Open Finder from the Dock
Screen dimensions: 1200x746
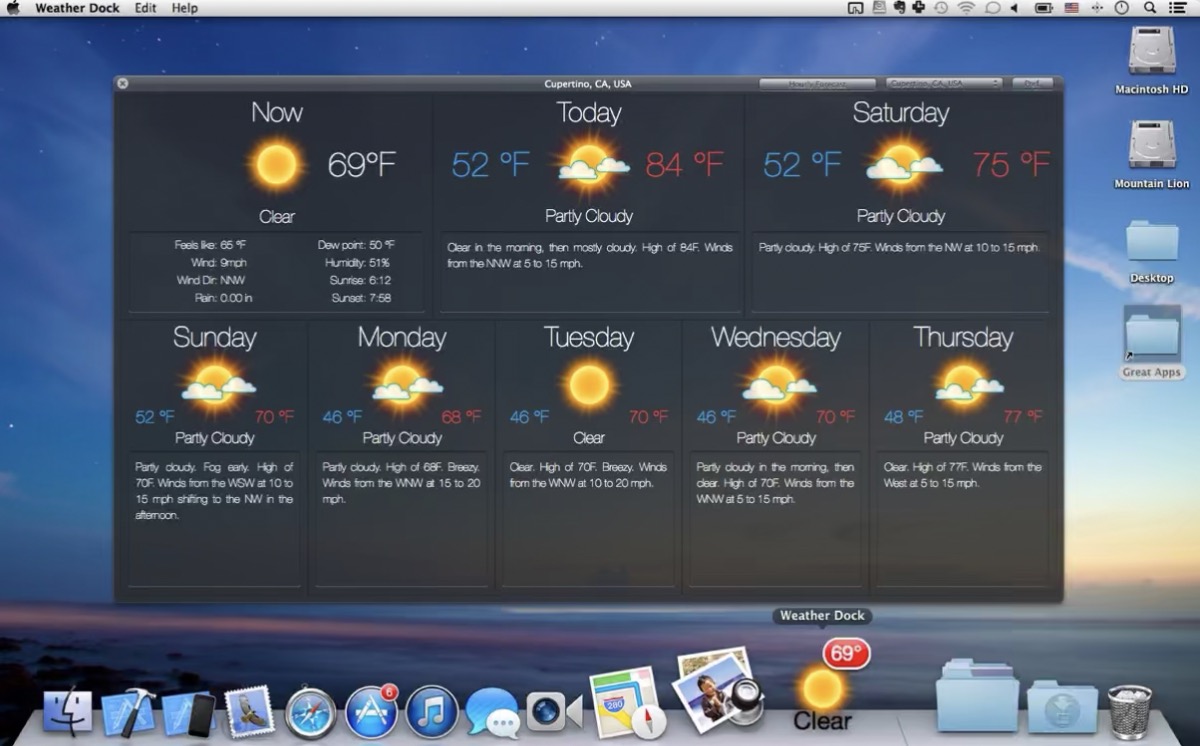click(67, 712)
